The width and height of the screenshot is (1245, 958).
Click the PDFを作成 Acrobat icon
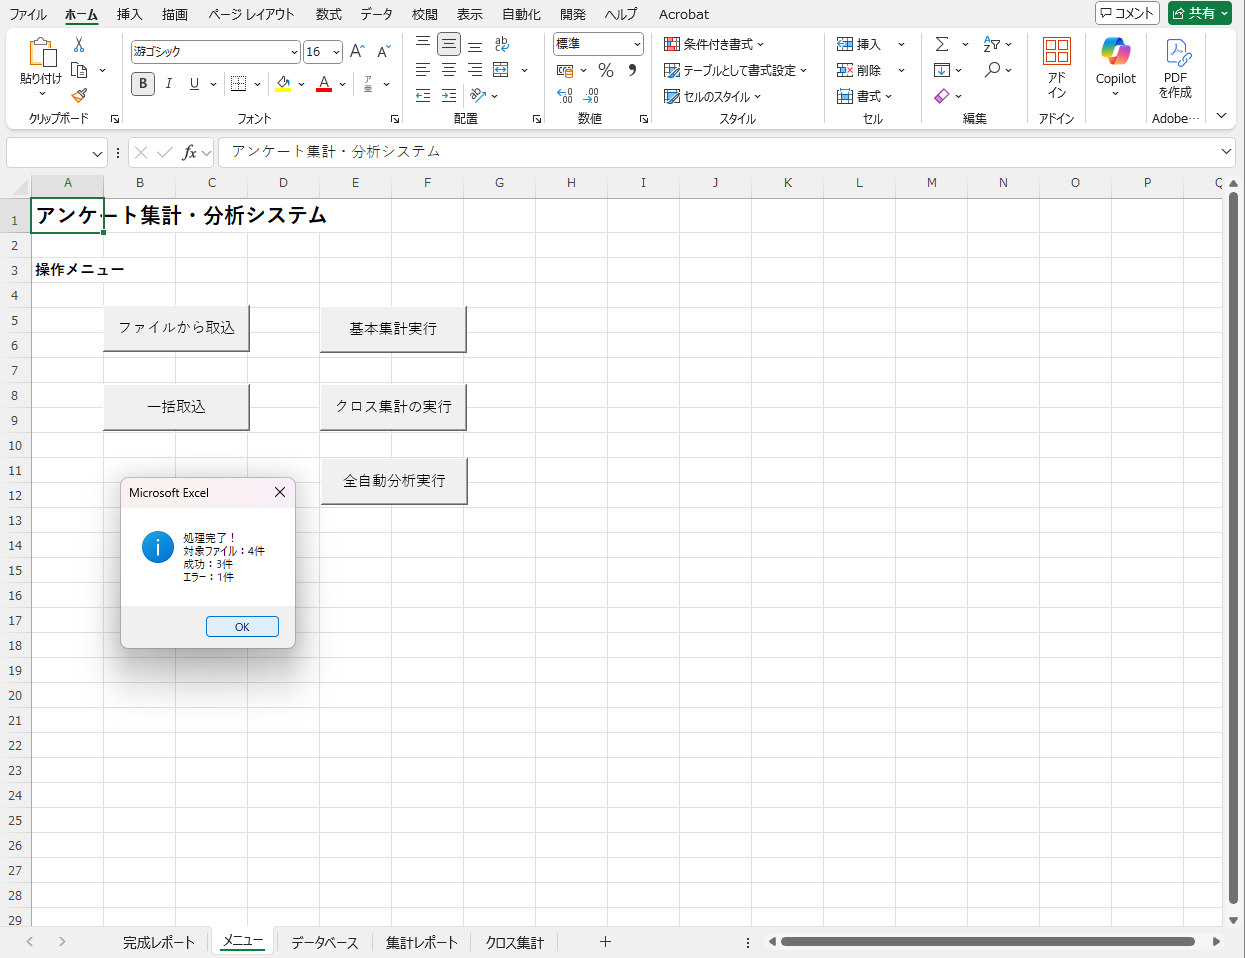tap(1175, 66)
